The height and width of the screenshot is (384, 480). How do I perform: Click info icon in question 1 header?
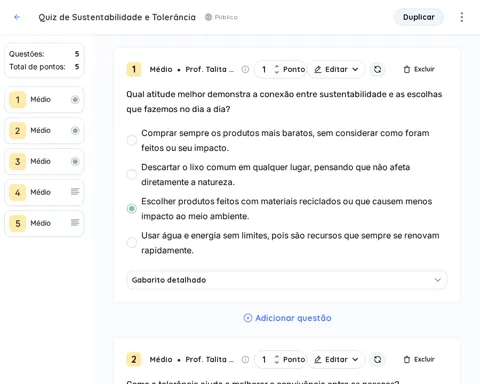pyautogui.click(x=245, y=69)
